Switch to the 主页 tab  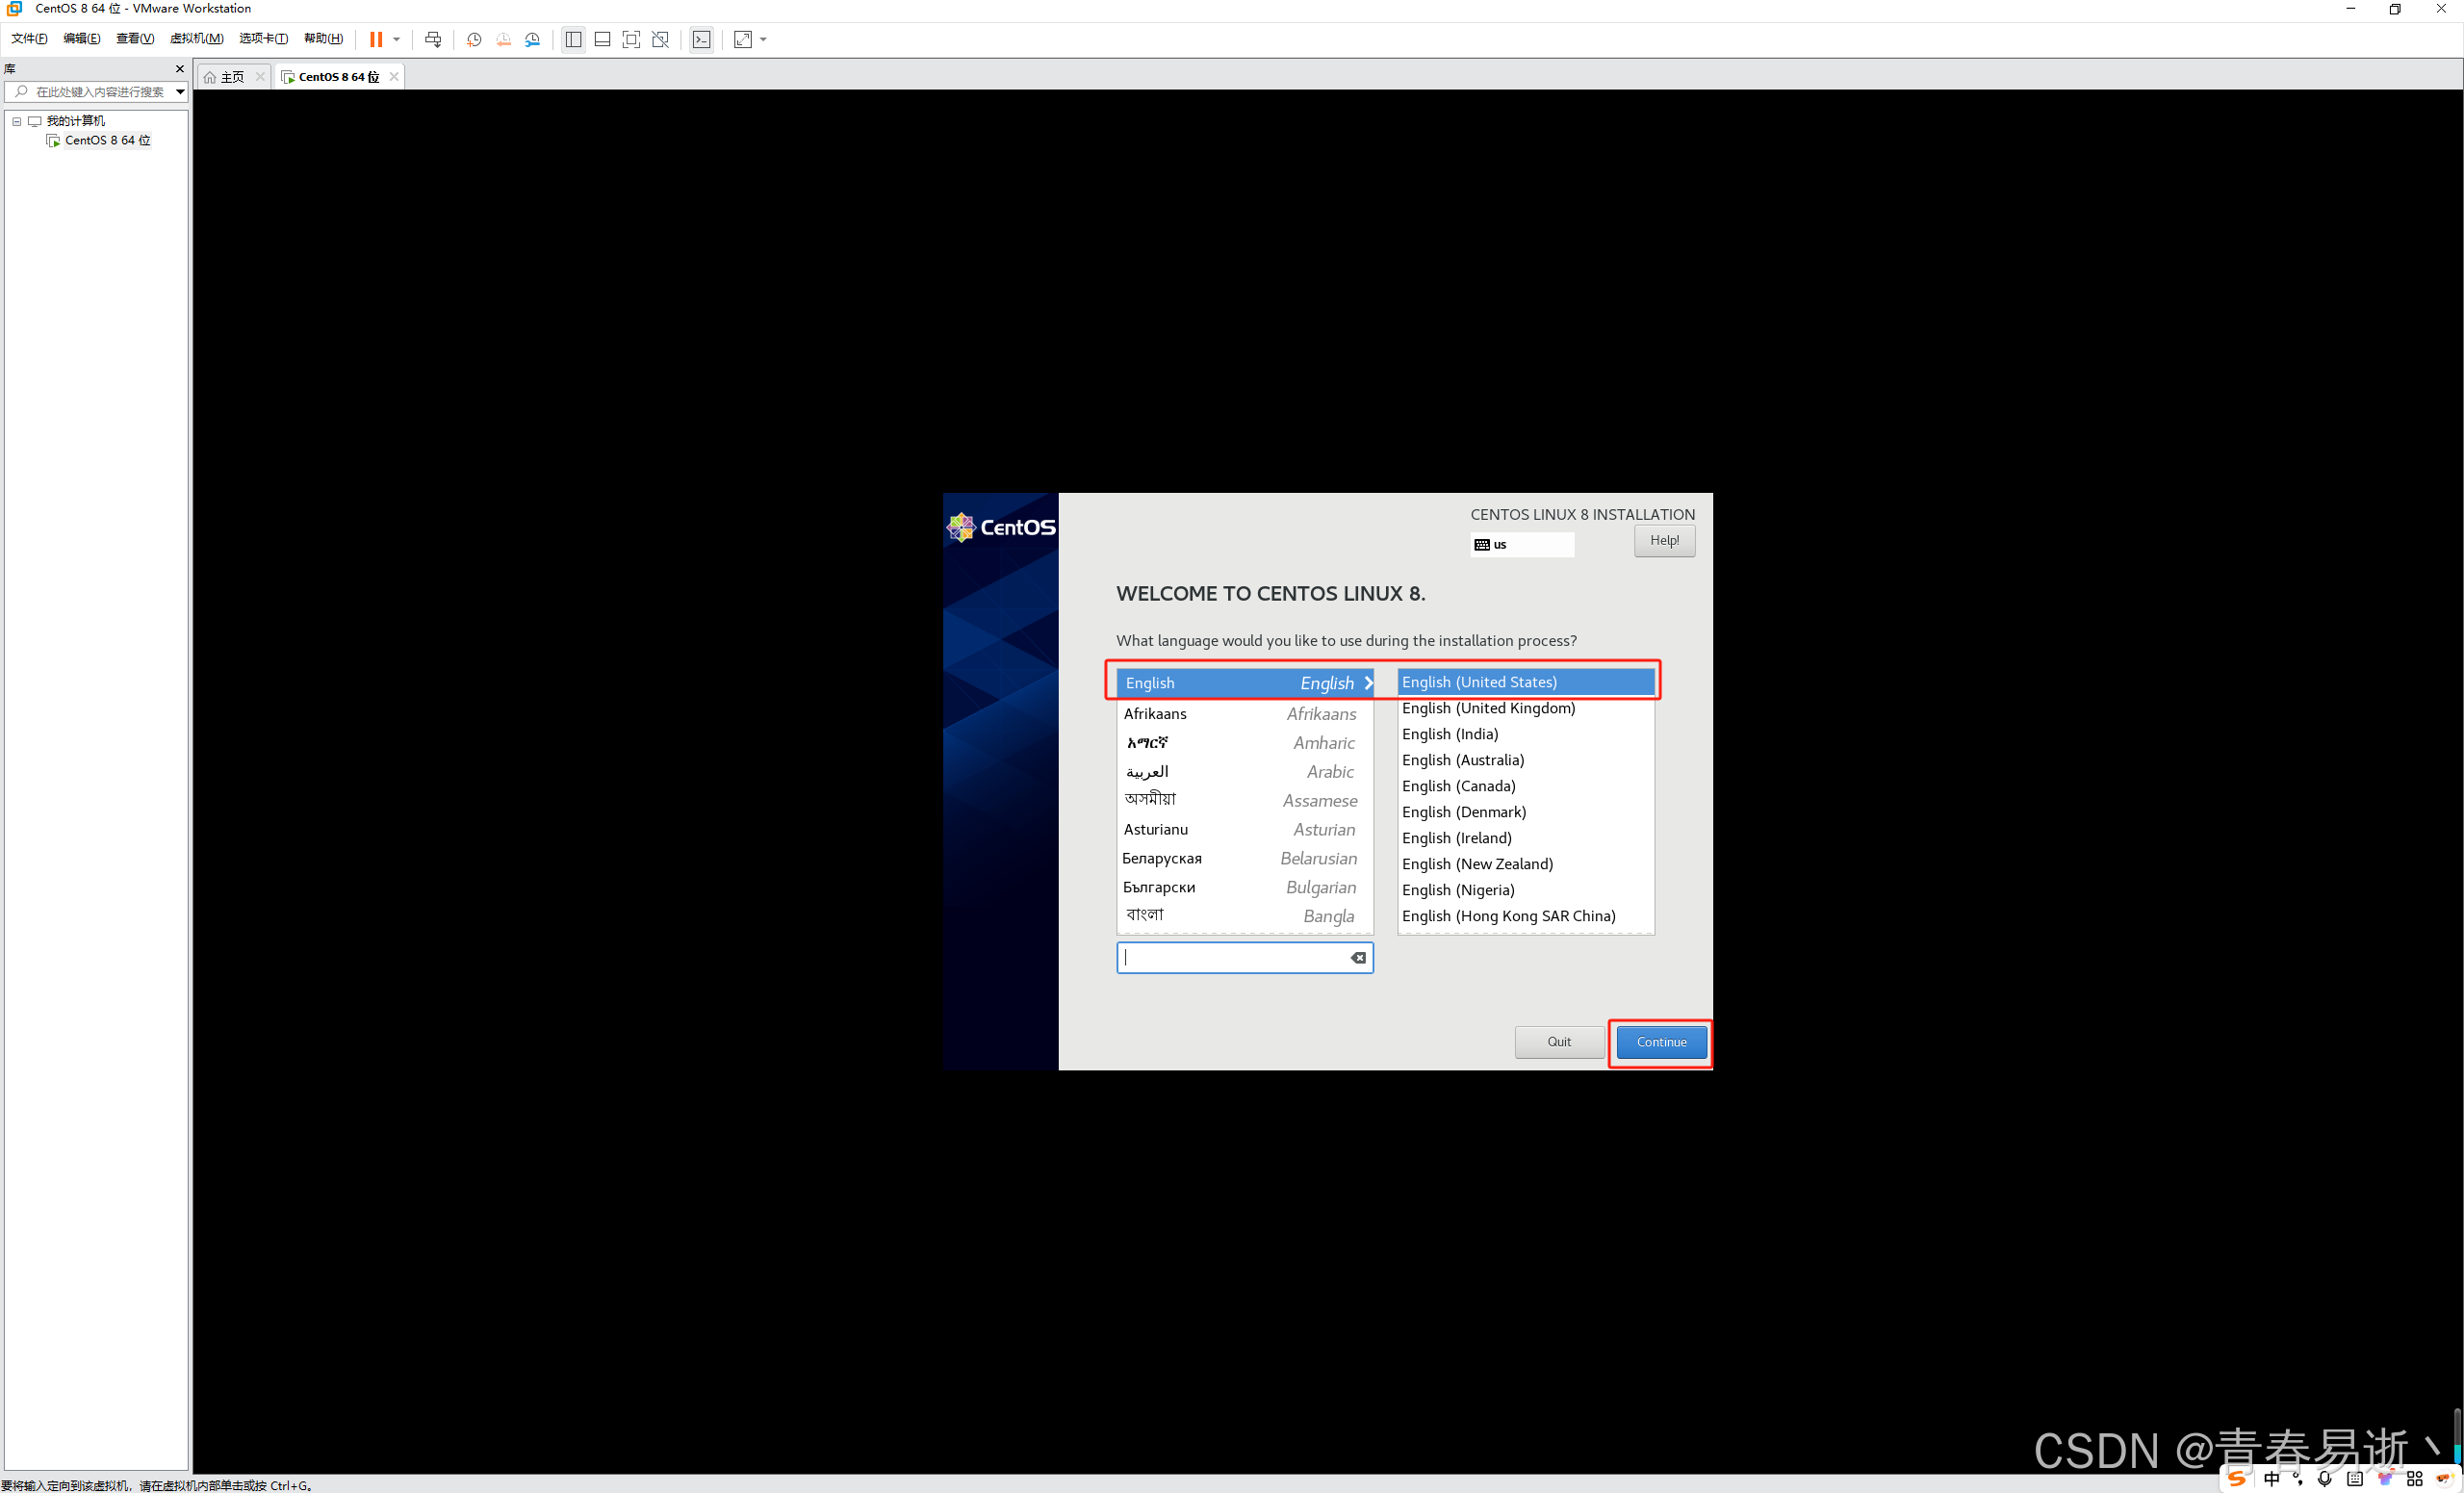(231, 76)
